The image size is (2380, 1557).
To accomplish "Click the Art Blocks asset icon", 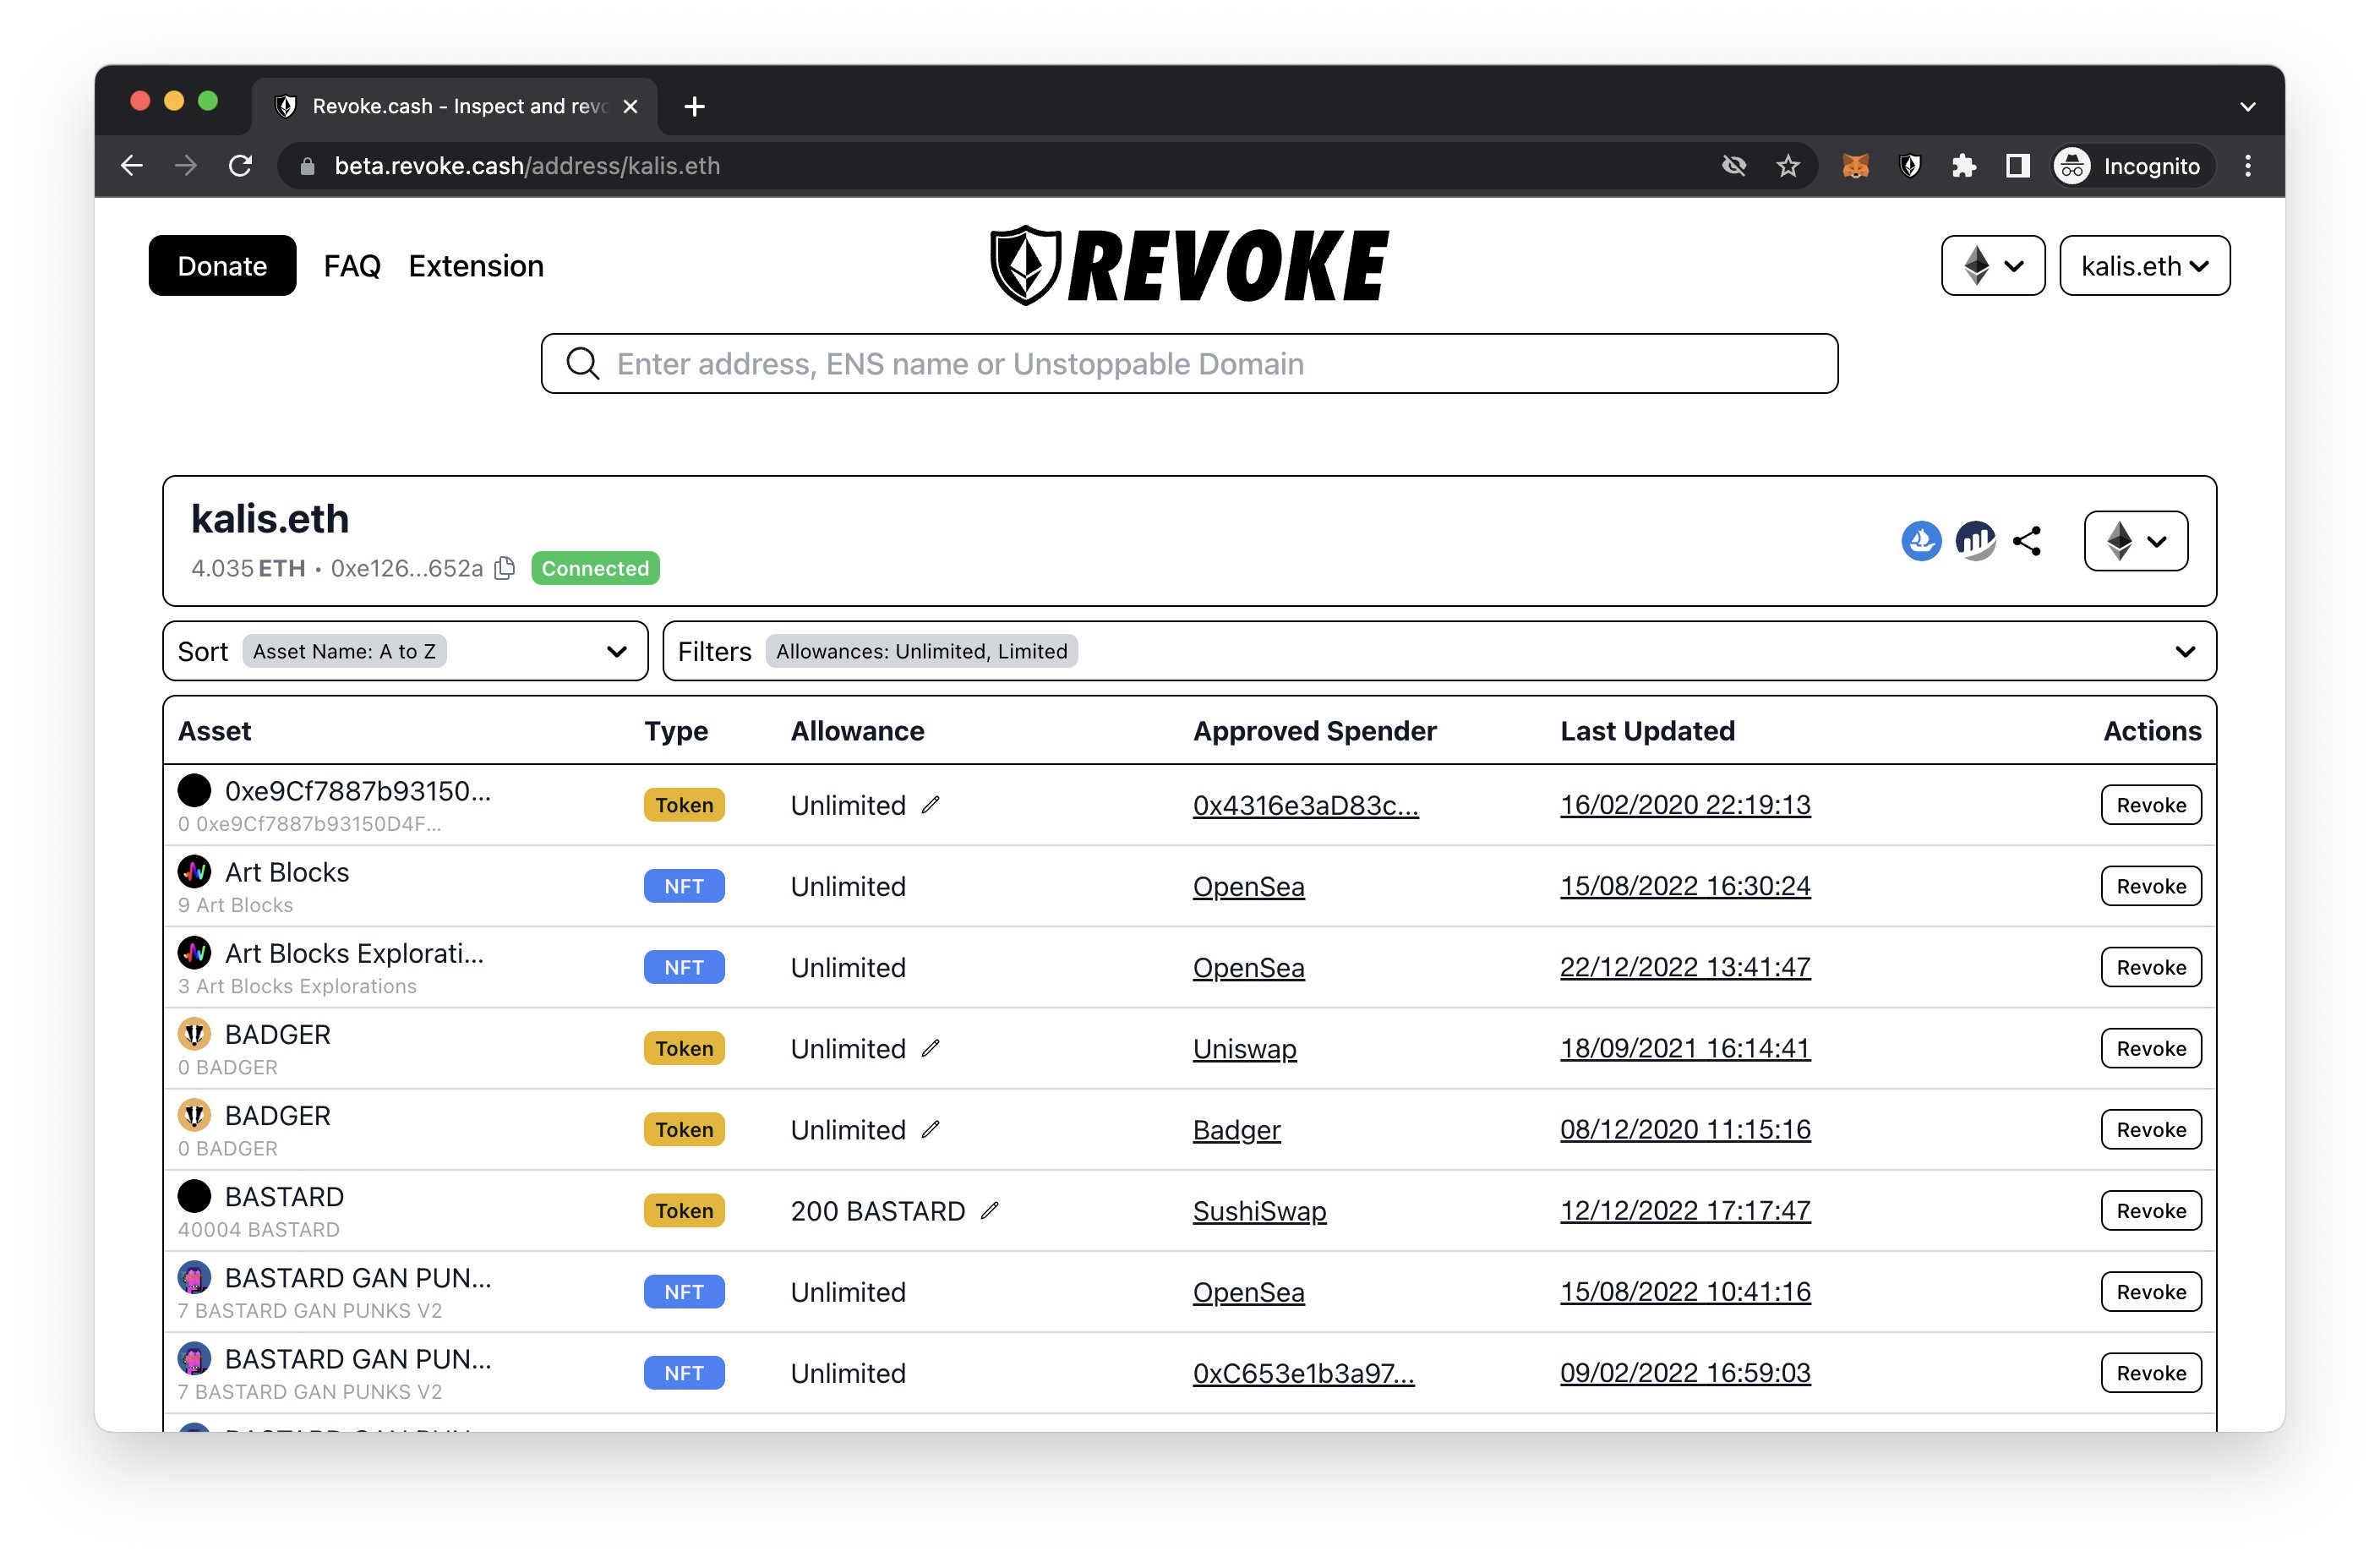I will (194, 872).
